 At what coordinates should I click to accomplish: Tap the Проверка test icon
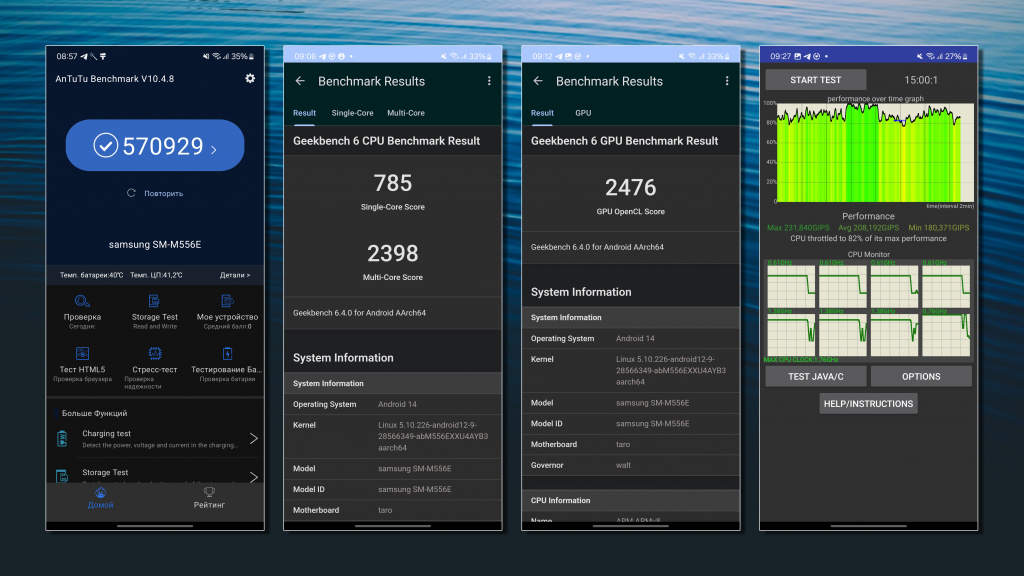(82, 302)
